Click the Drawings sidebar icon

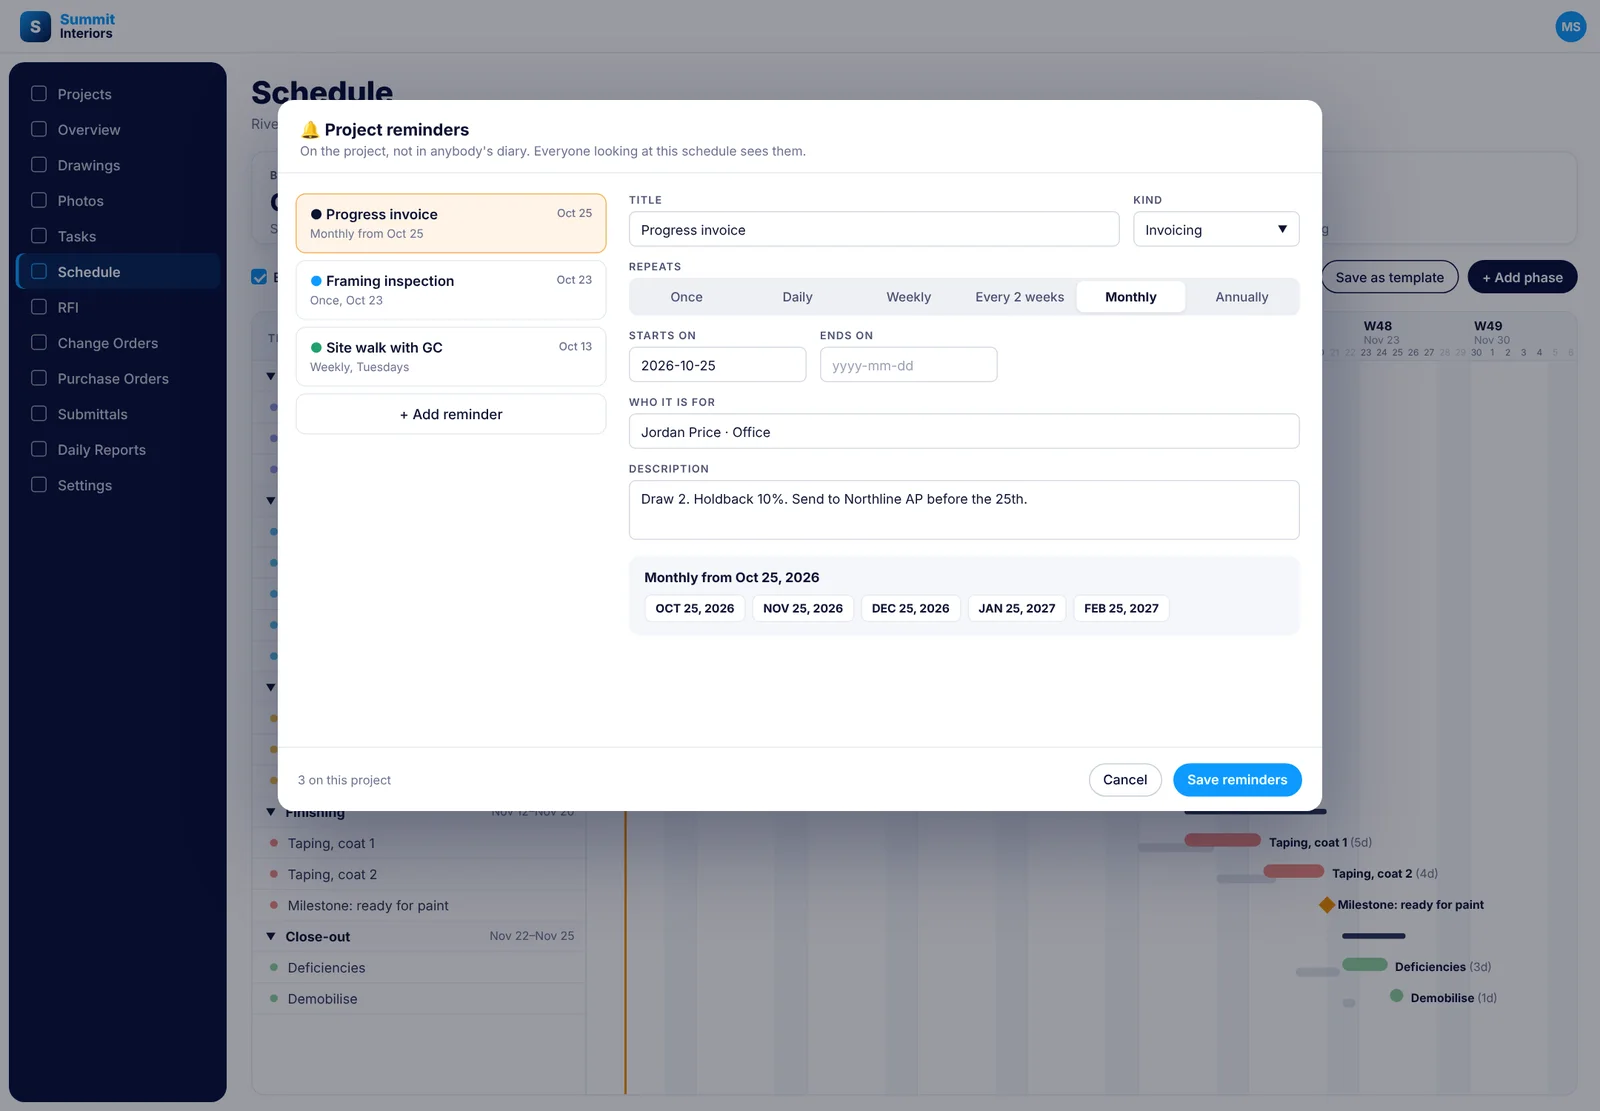tap(39, 165)
